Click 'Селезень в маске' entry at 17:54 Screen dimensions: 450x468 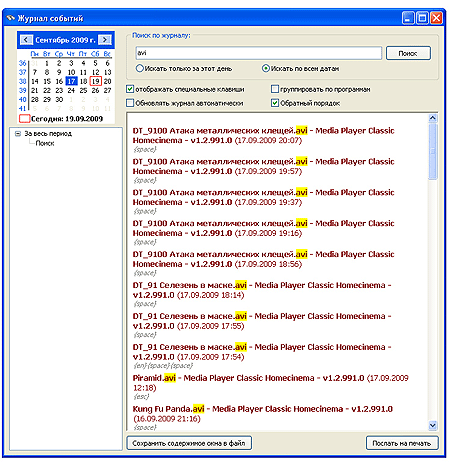(x=262, y=352)
